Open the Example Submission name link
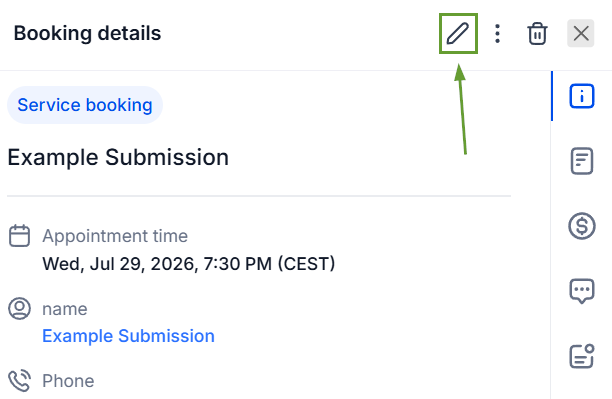 pos(128,336)
